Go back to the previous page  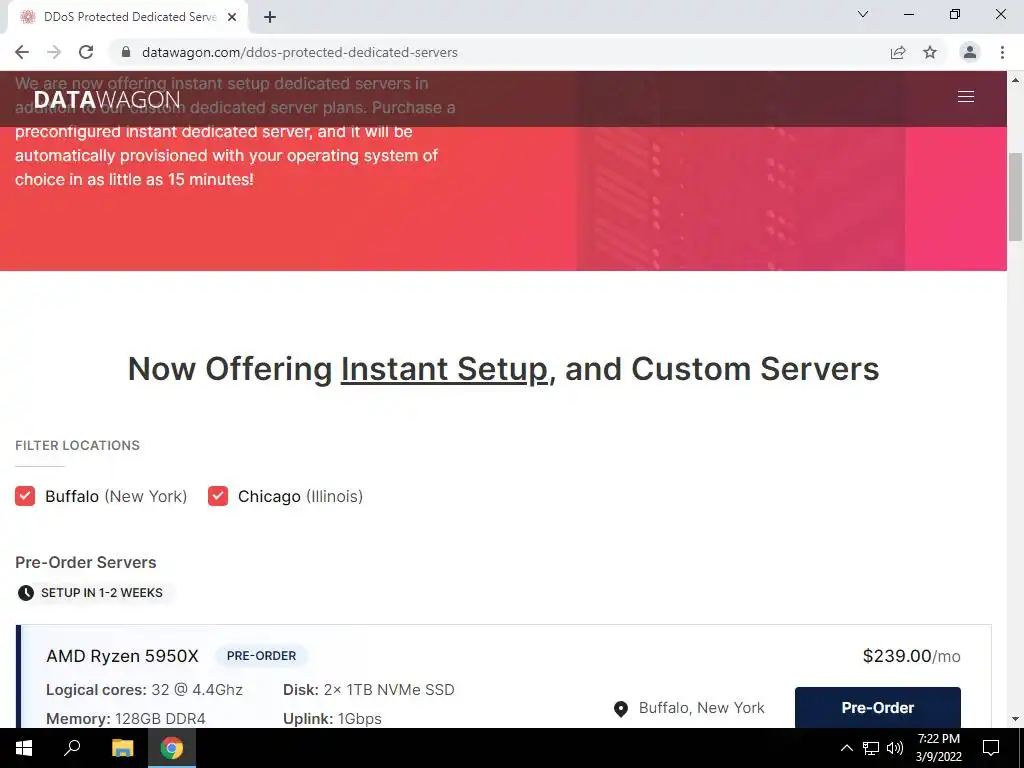22,52
